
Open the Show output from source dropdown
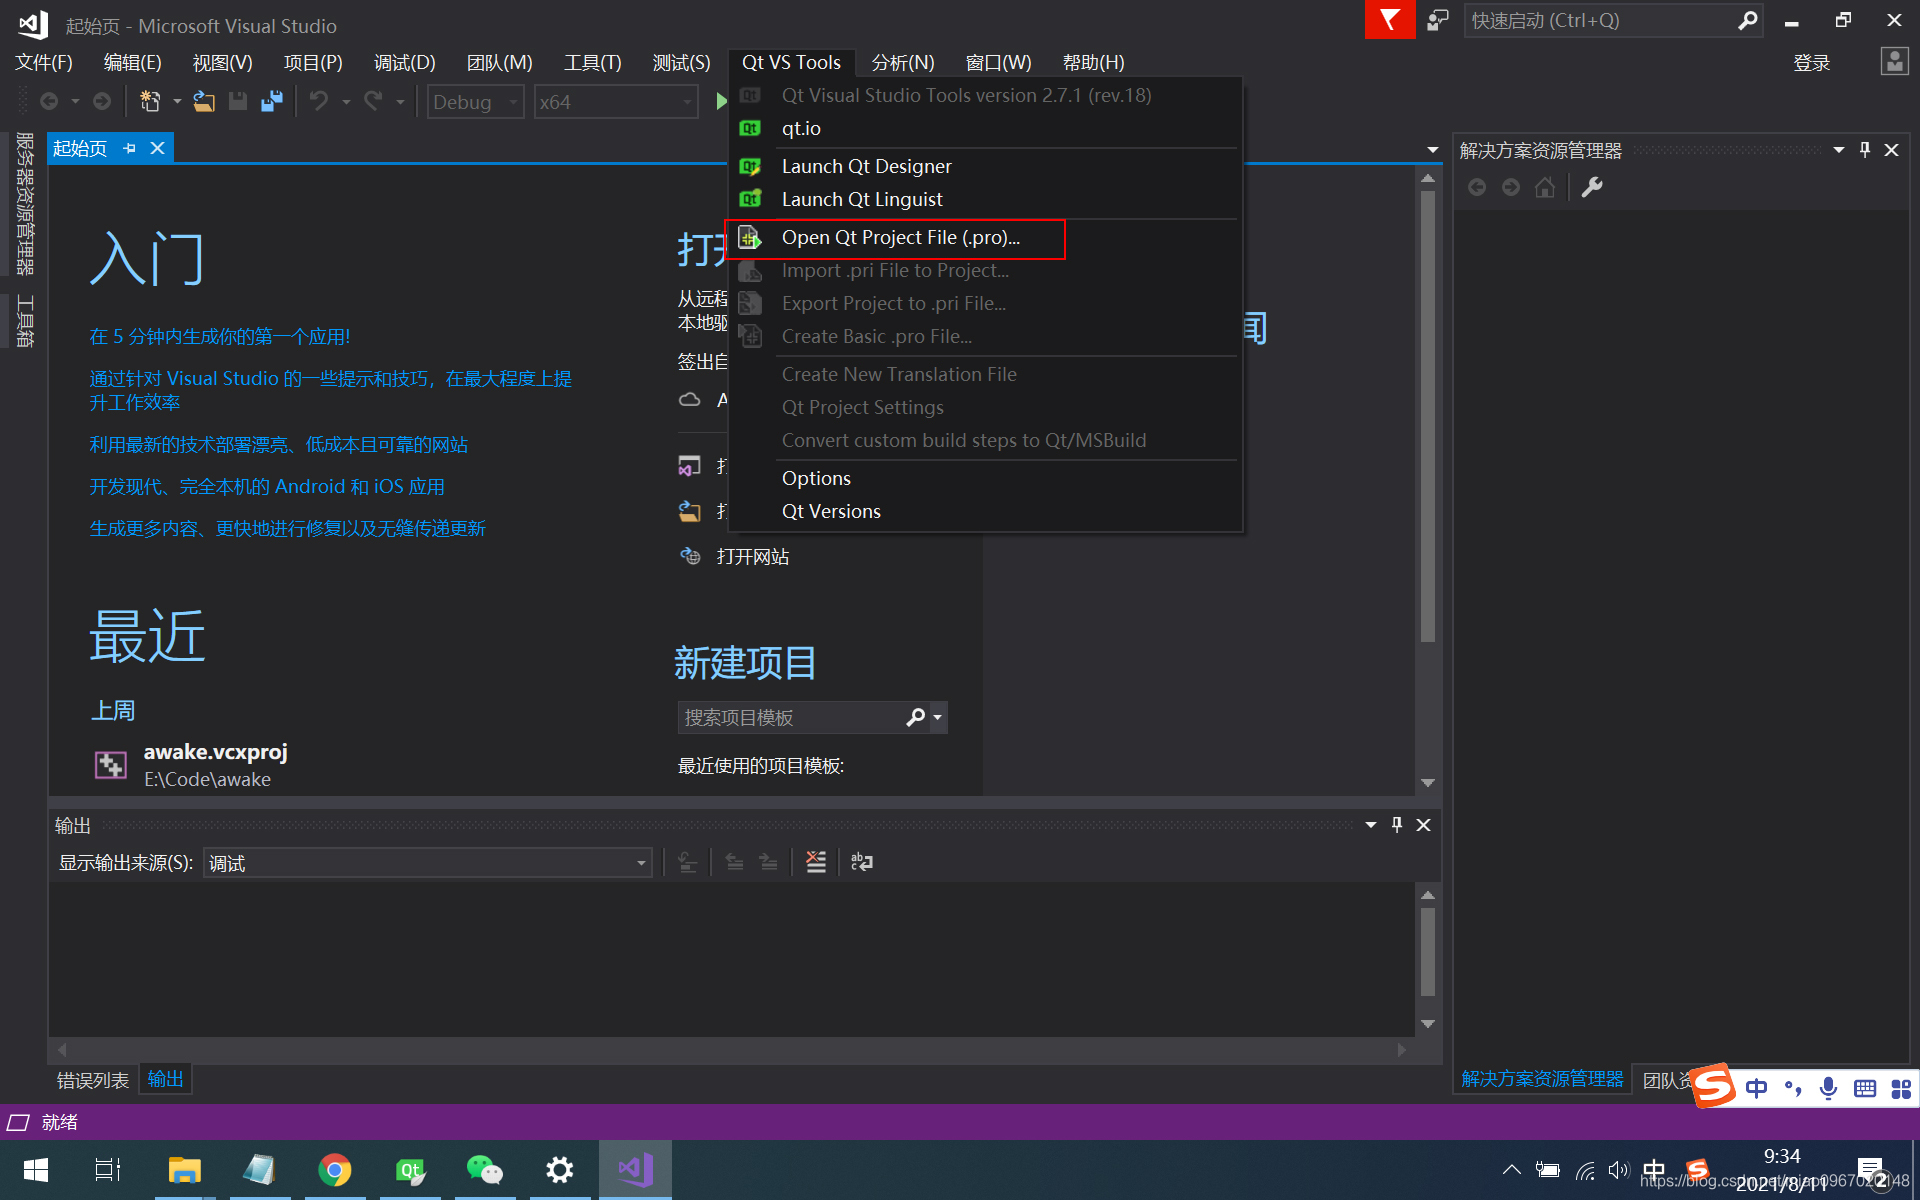click(x=428, y=863)
